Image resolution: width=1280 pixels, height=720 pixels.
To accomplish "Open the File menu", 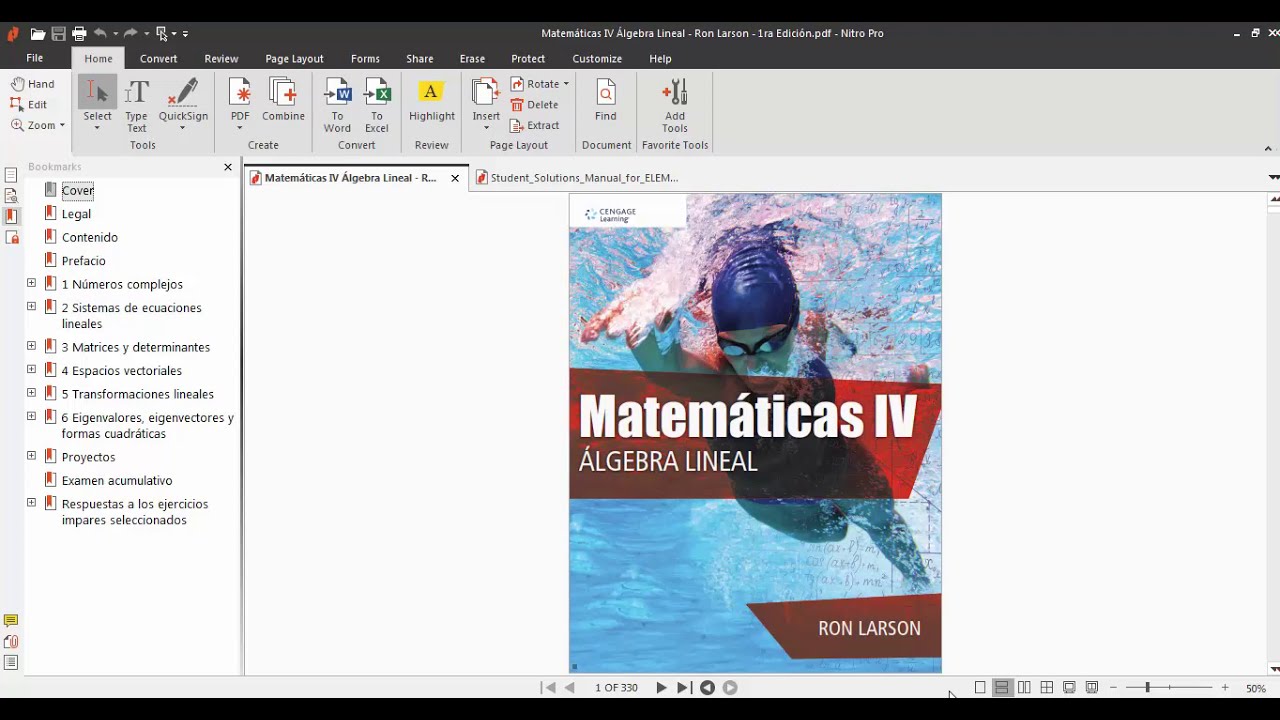I will pos(35,58).
